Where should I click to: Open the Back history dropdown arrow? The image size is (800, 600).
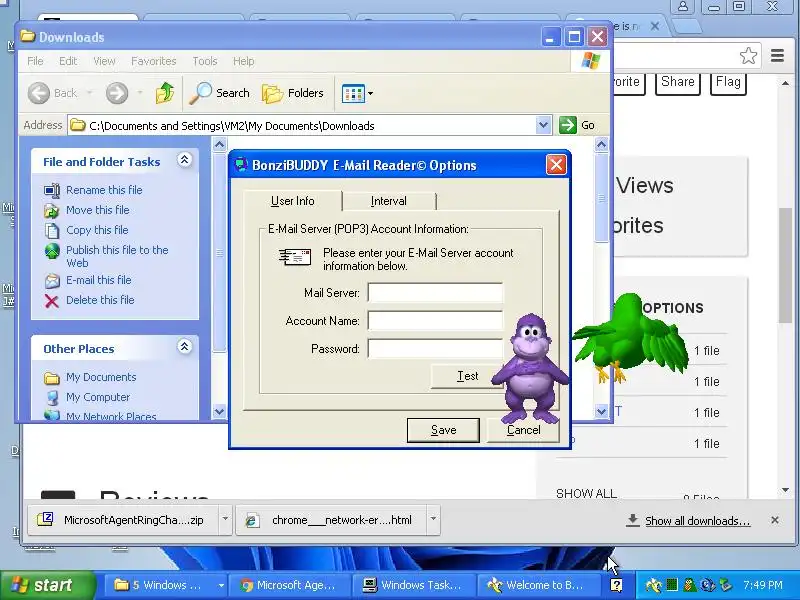pyautogui.click(x=89, y=93)
